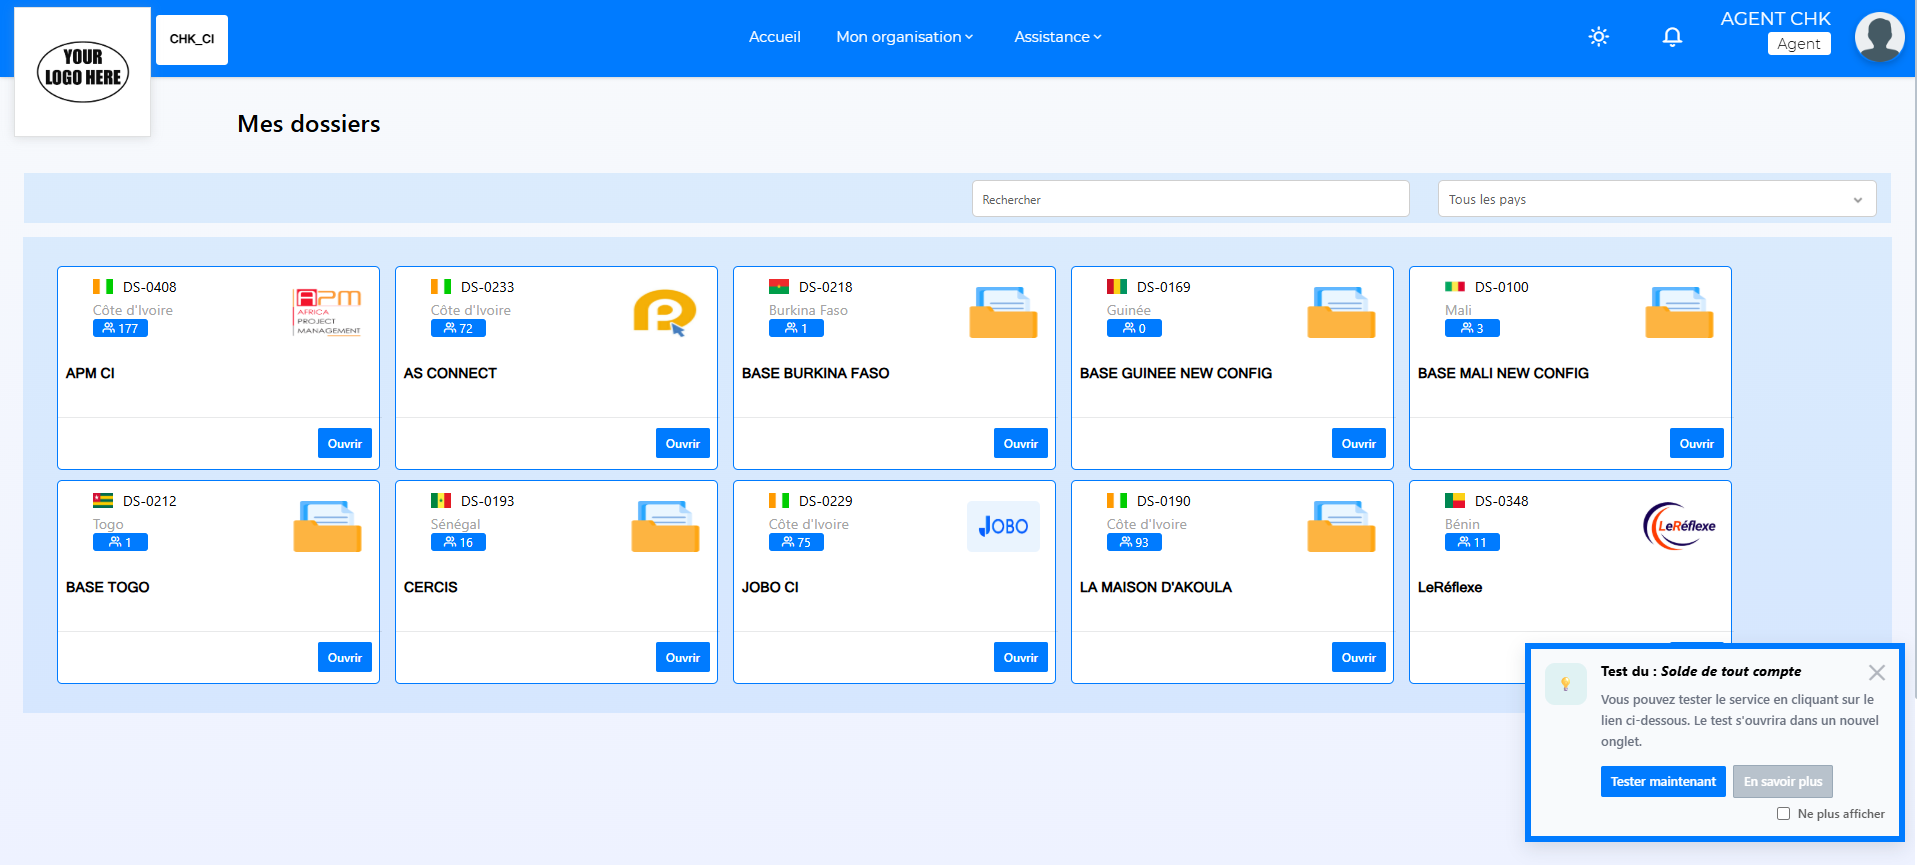1917x865 pixels.
Task: Click the JOBO logo in DS-0229
Action: [1003, 526]
